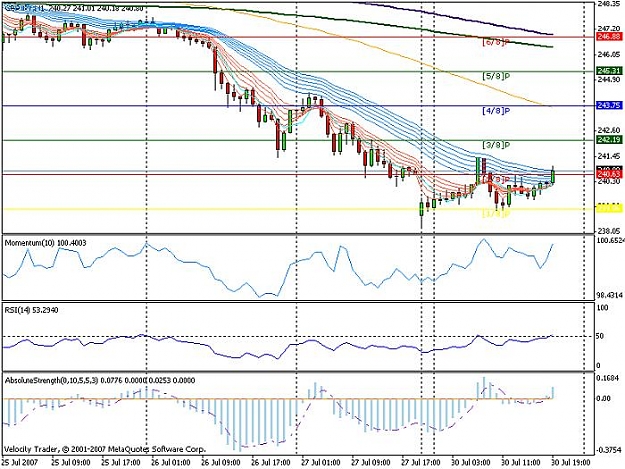Click the 0.1684 AbsoluteStrength scale value

point(609,377)
